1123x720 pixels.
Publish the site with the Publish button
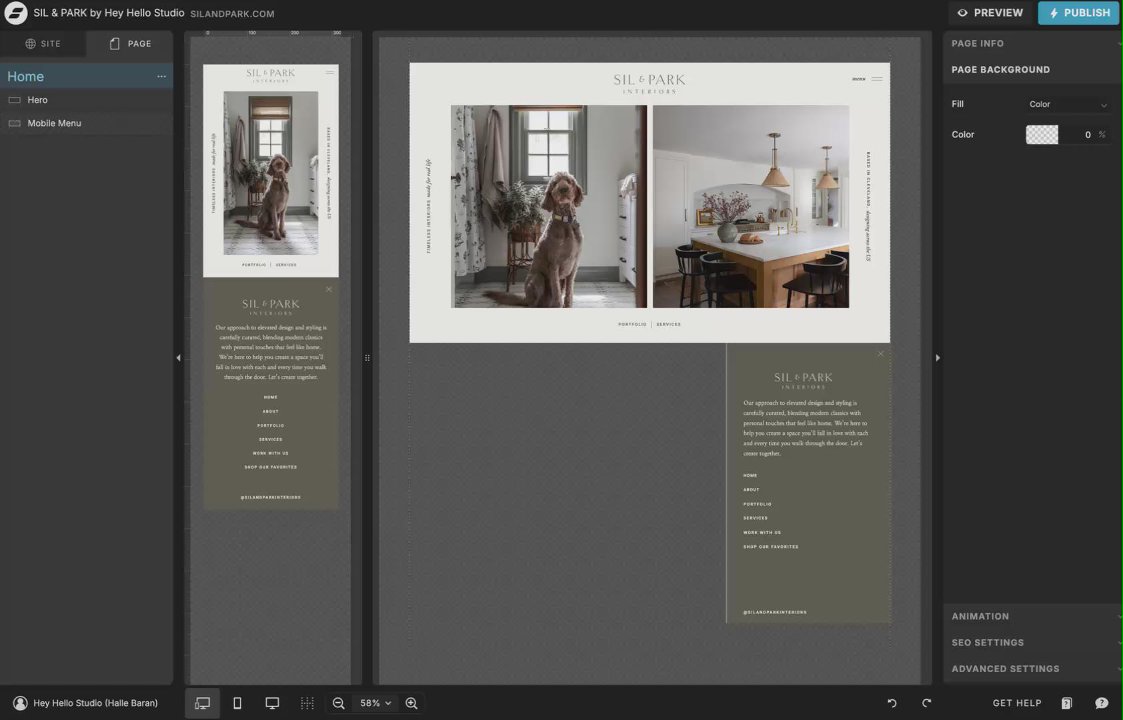point(1079,13)
